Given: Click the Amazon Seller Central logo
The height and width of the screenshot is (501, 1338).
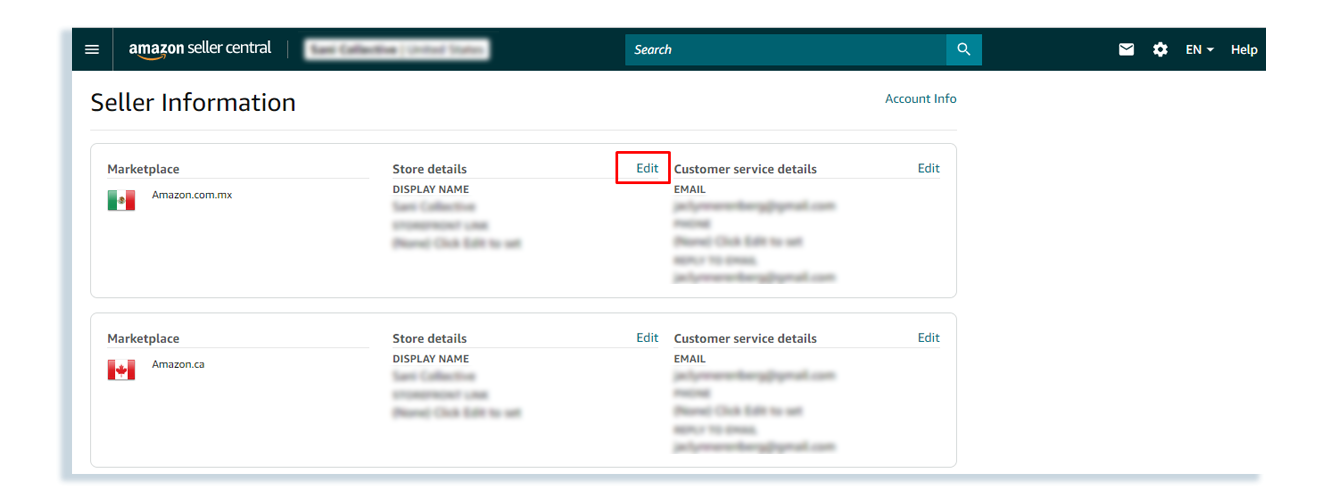Looking at the screenshot, I should point(200,49).
